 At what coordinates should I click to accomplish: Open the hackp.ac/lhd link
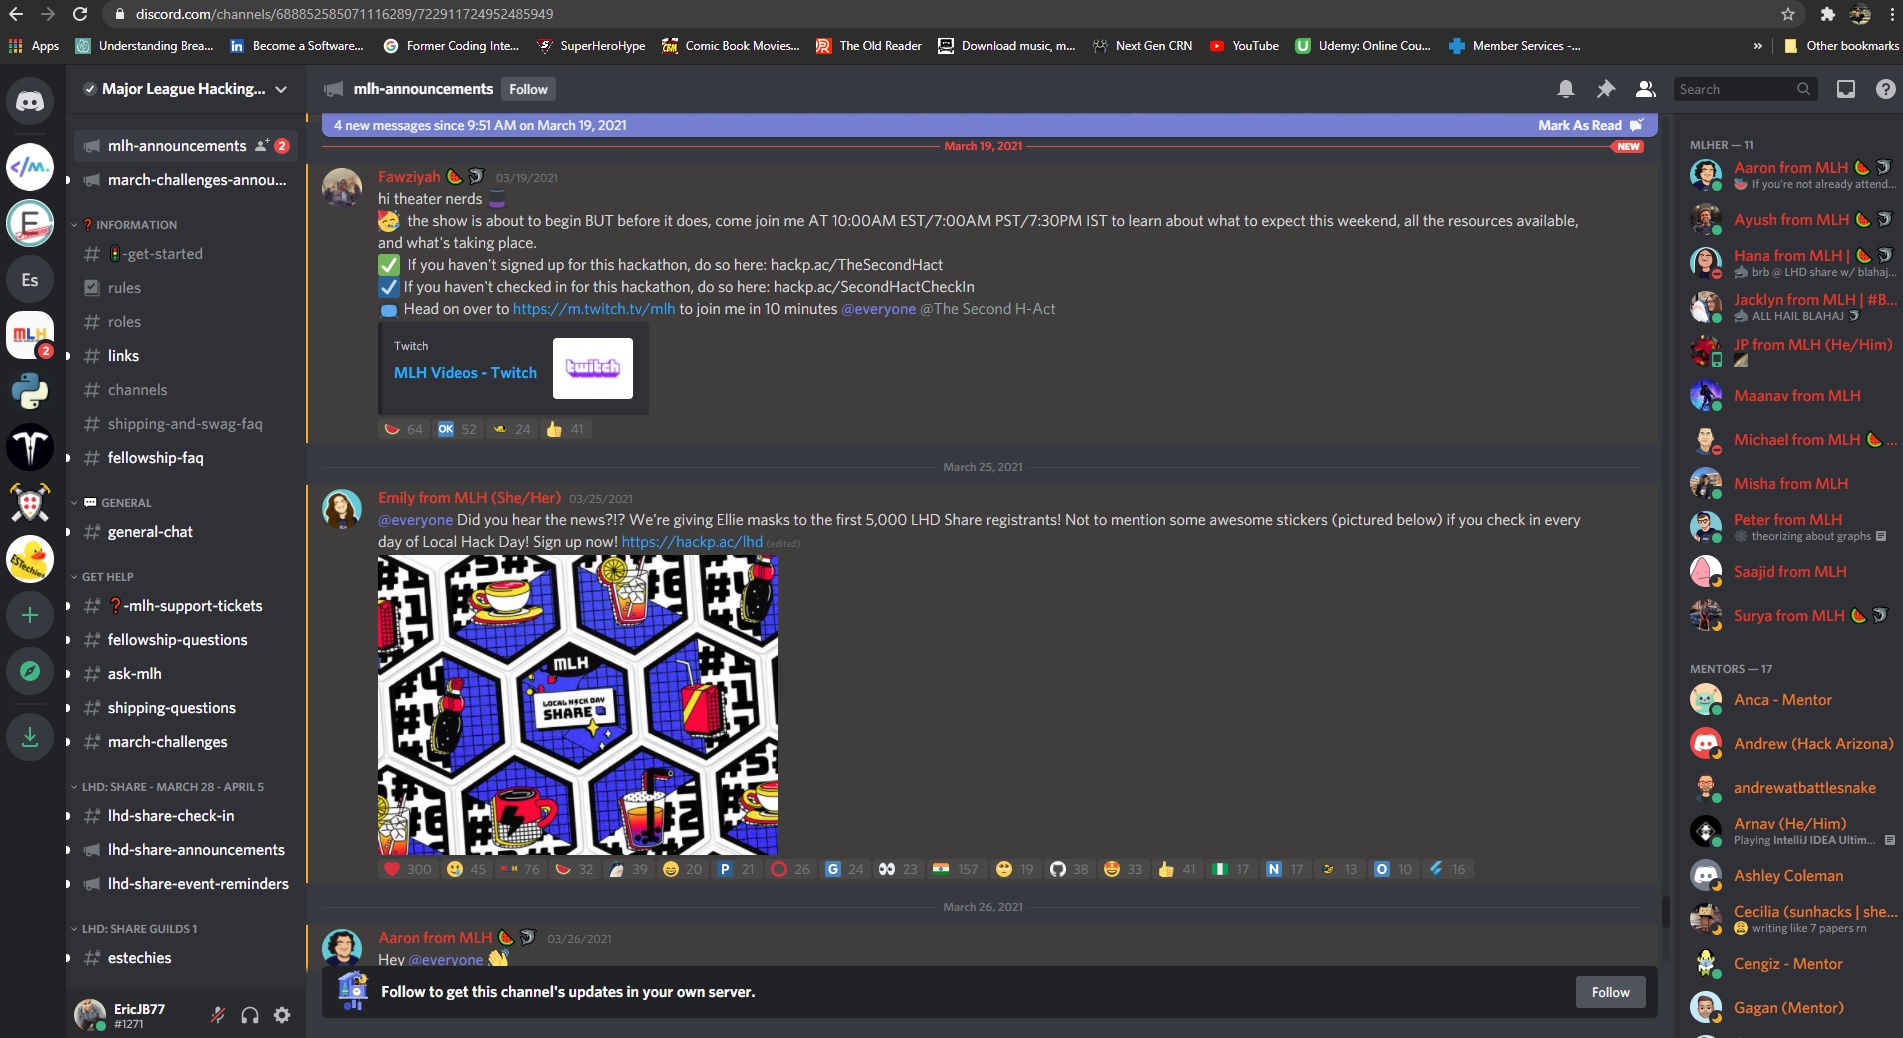tap(692, 541)
